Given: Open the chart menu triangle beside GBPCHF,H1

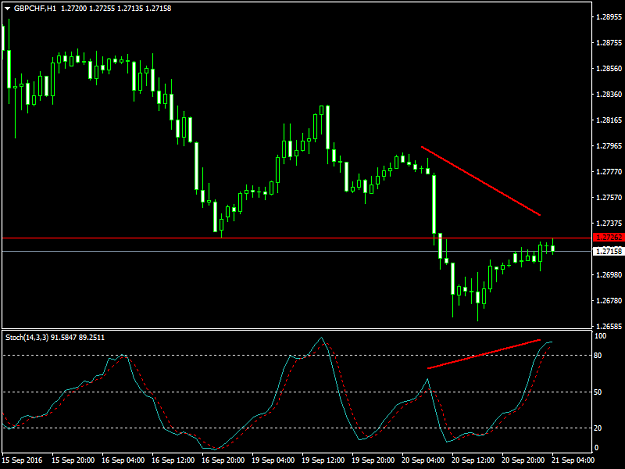Looking at the screenshot, I should pyautogui.click(x=7, y=8).
